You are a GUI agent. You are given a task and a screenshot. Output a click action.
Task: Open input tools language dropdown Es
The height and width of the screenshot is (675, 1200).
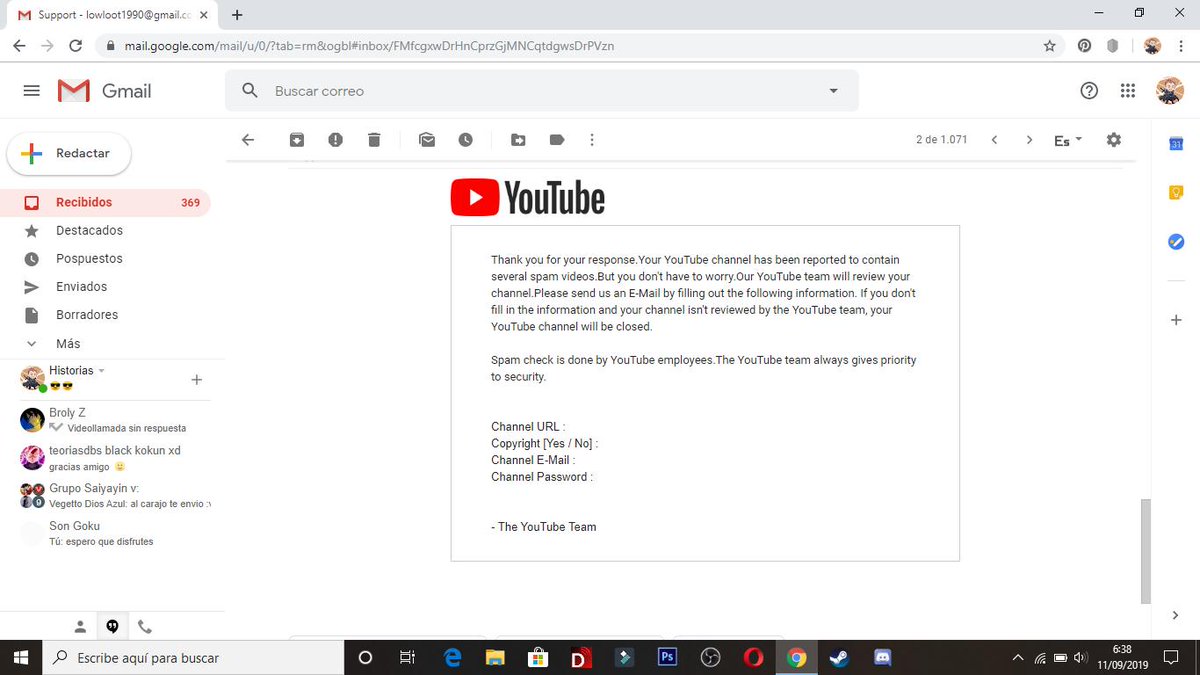pos(1068,141)
